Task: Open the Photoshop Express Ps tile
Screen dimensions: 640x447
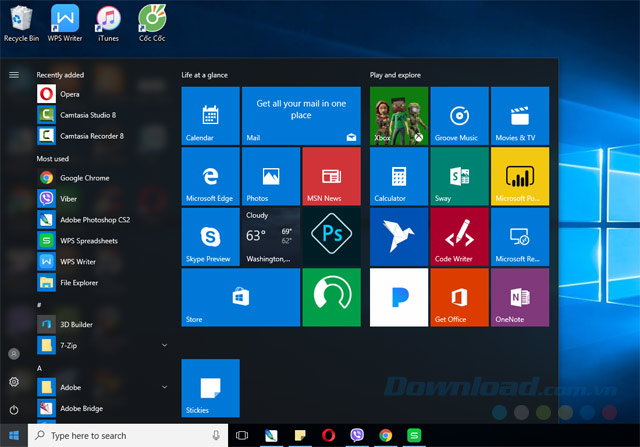Action: click(331, 237)
